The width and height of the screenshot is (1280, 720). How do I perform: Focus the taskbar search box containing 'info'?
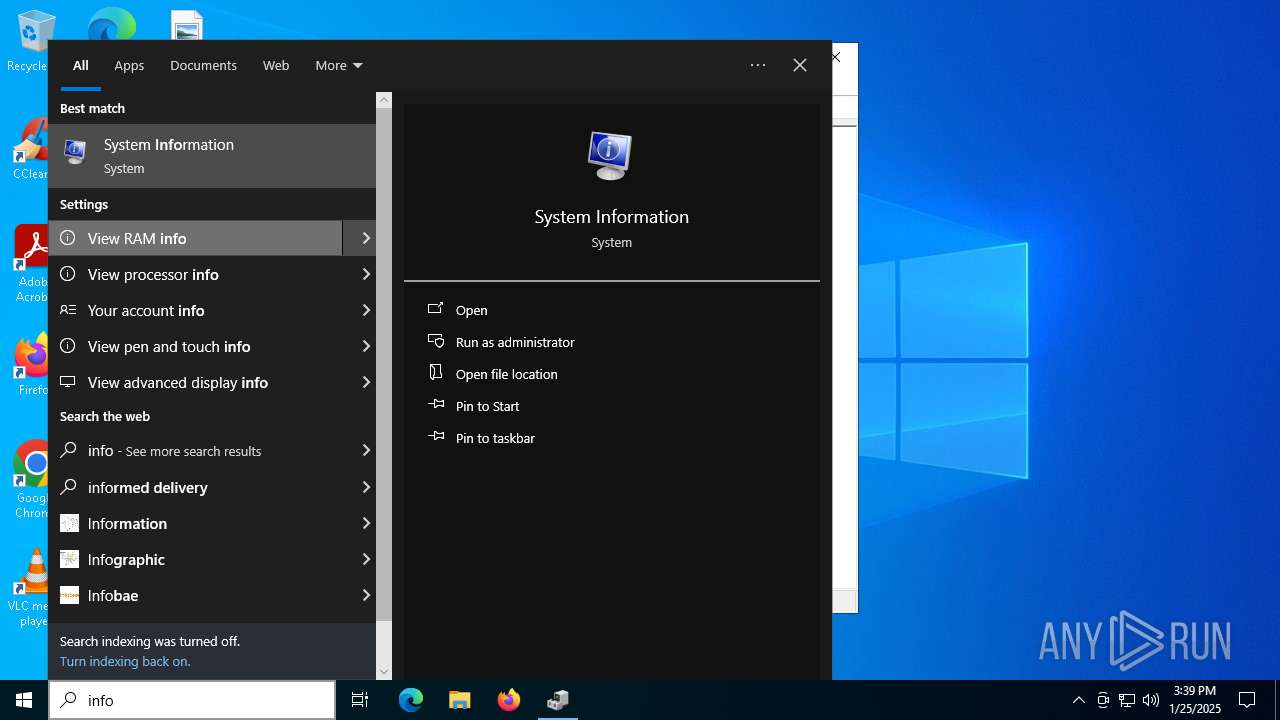[x=192, y=700]
